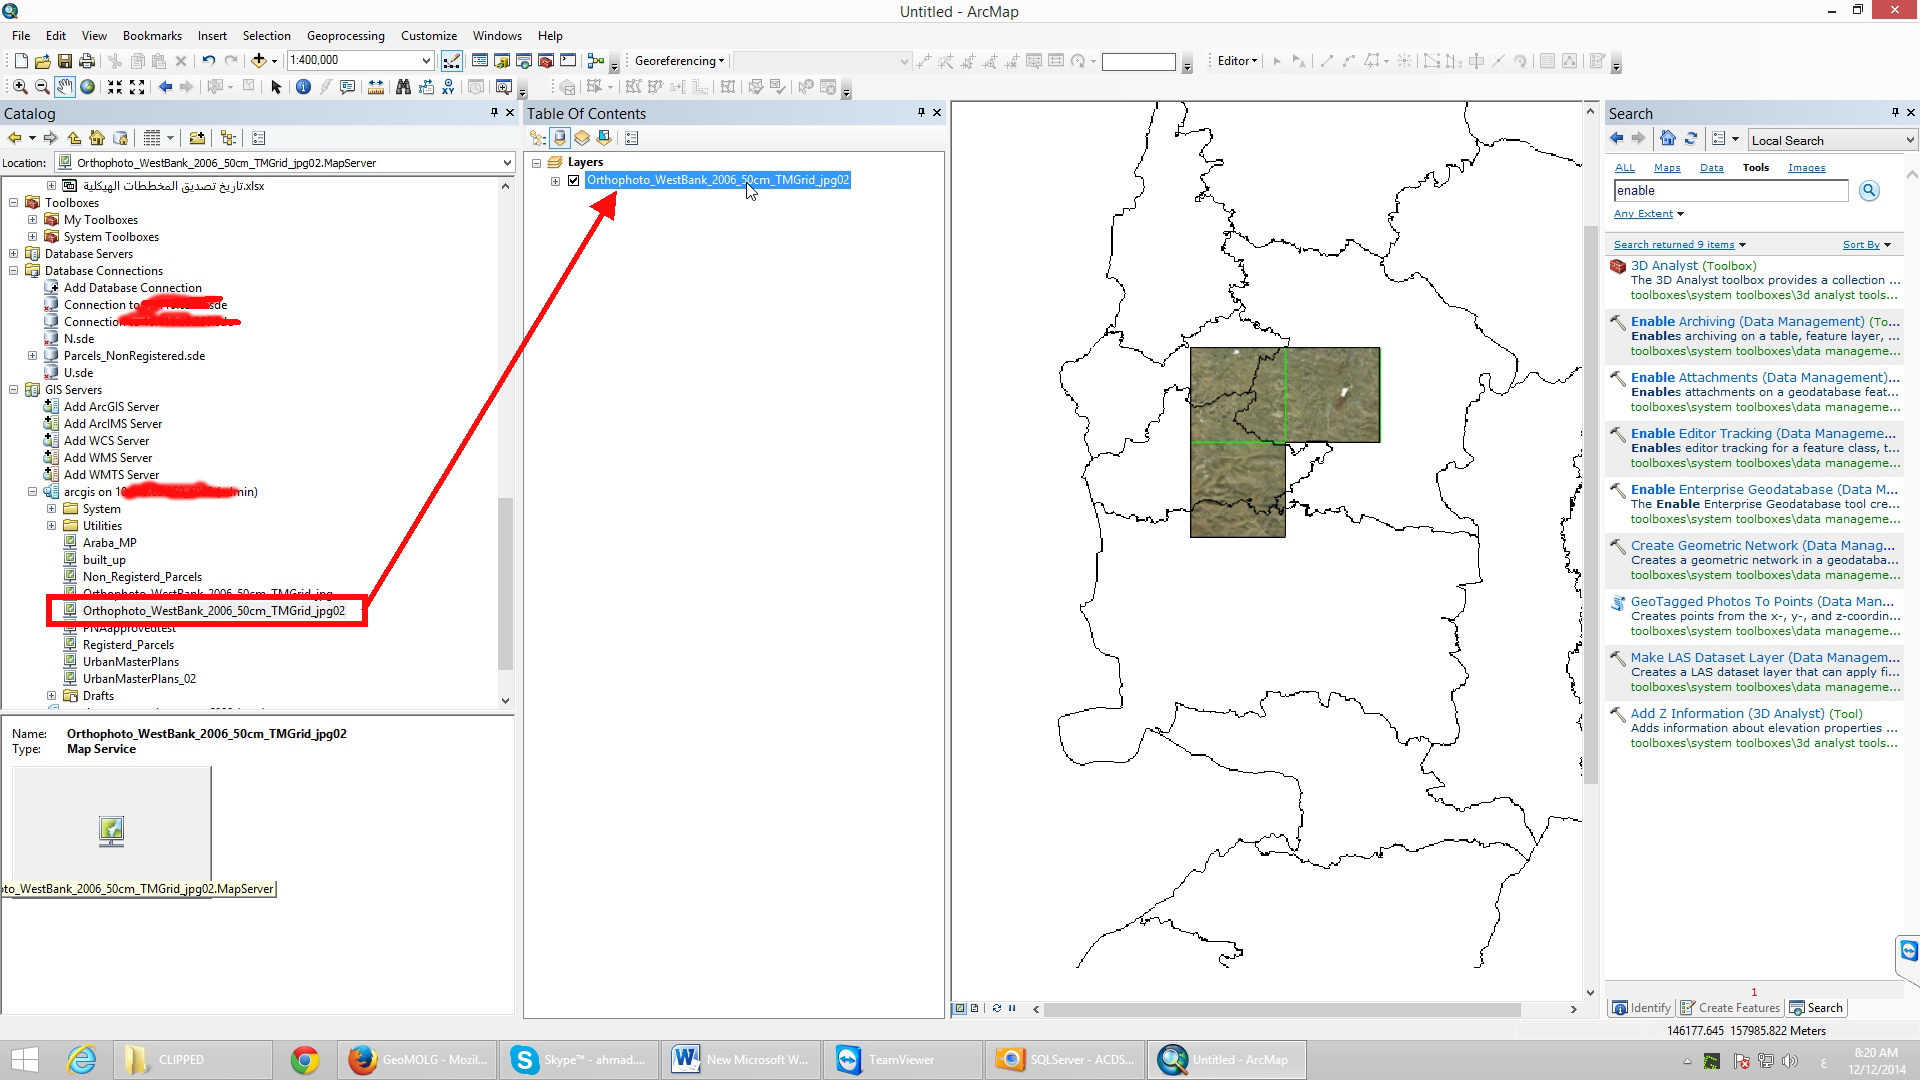Open the Sort By dropdown
The height and width of the screenshot is (1080, 1920).
pyautogui.click(x=1866, y=245)
